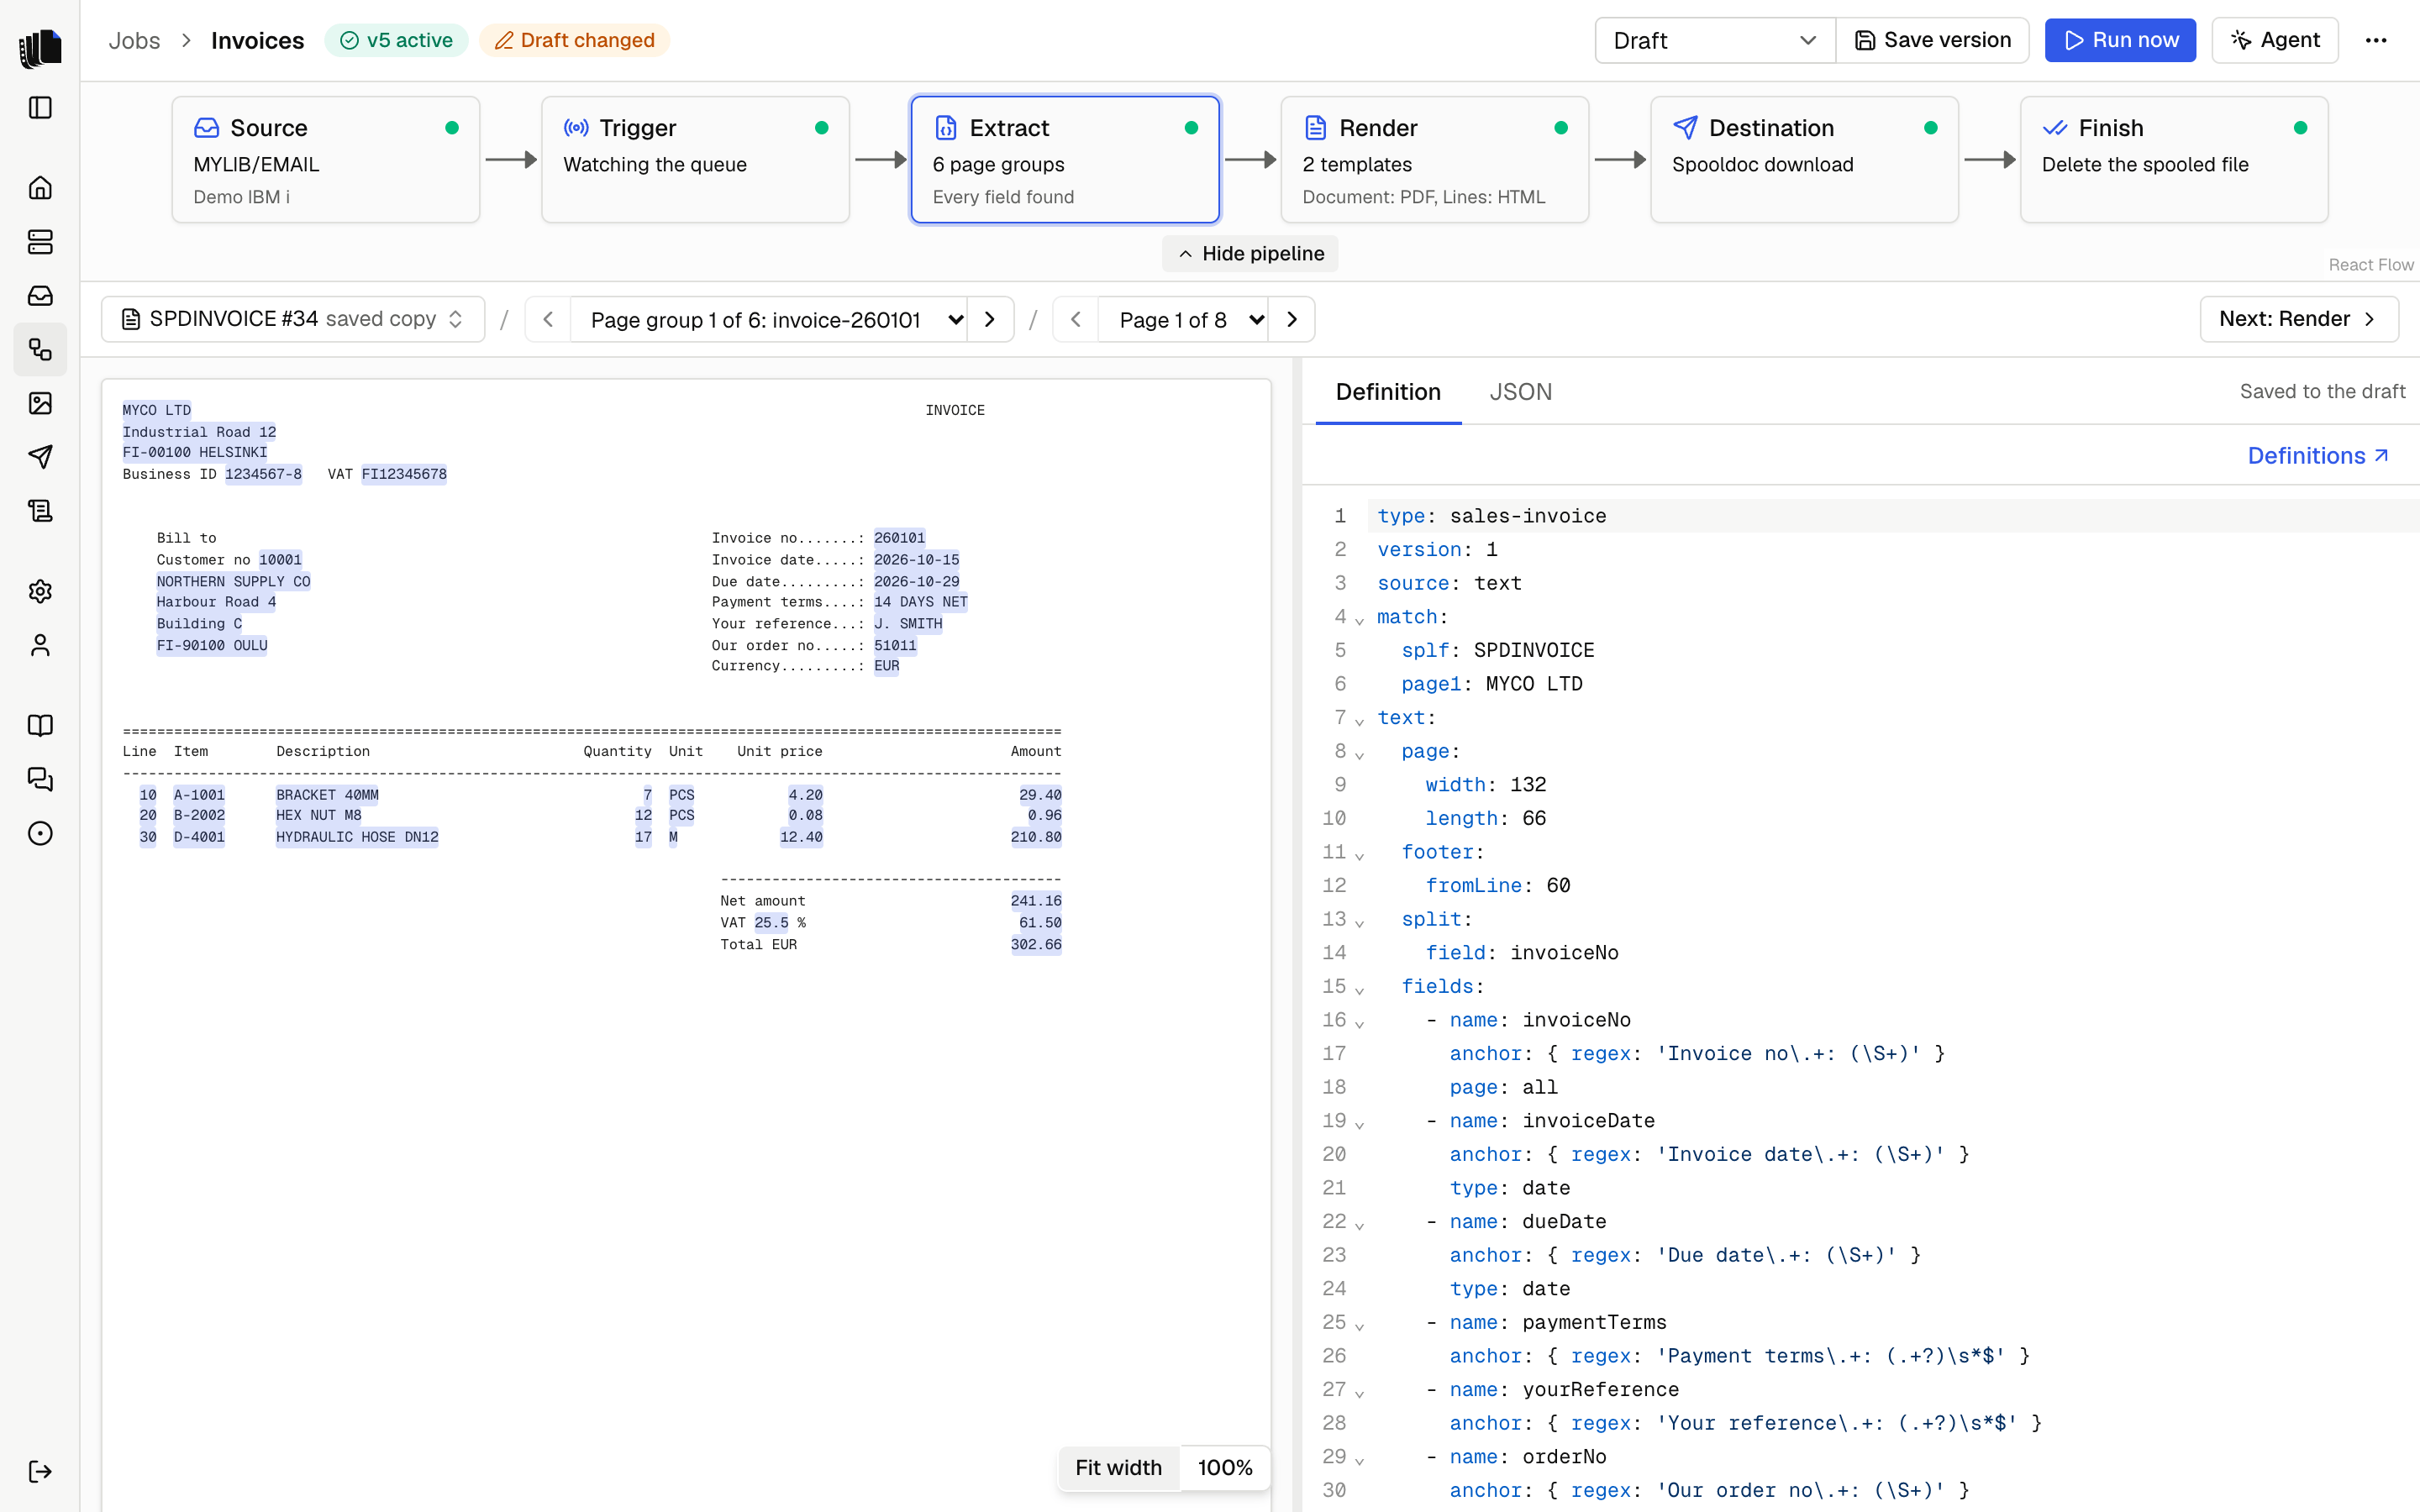
Task: Open the Home icon in sidebar
Action: click(40, 188)
